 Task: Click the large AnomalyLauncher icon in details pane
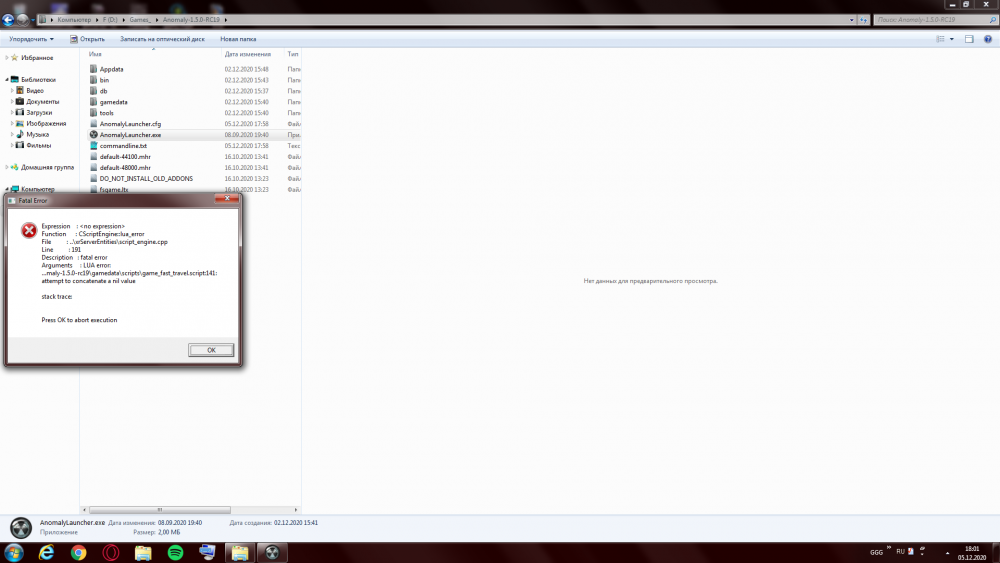(21, 528)
